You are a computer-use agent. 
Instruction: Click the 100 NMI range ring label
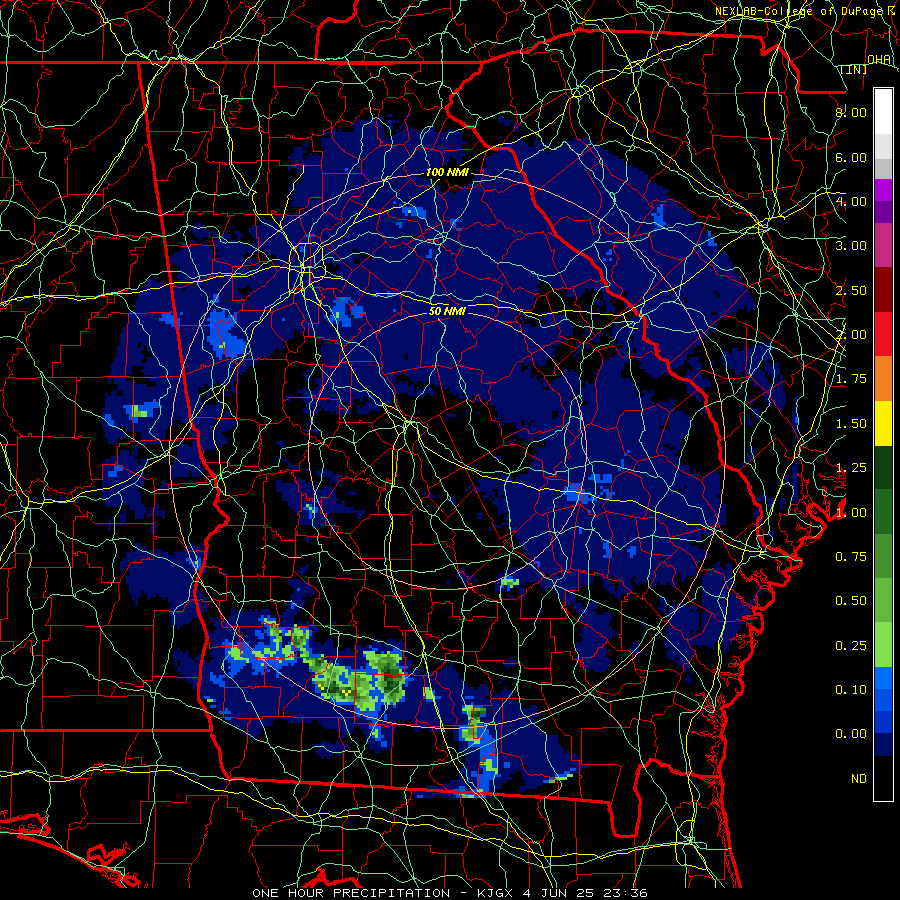[x=447, y=172]
